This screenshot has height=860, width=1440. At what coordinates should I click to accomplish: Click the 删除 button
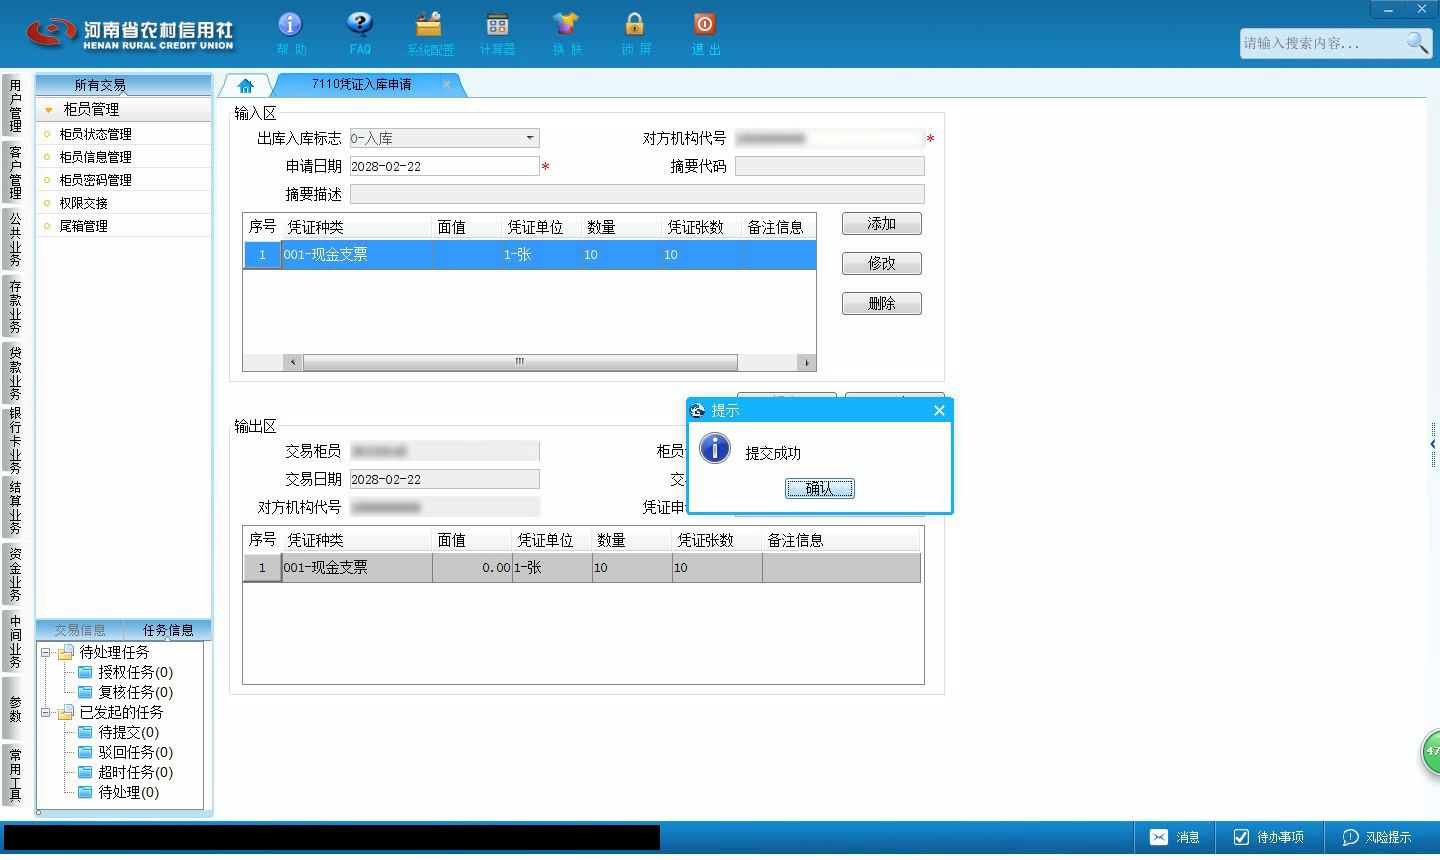881,304
